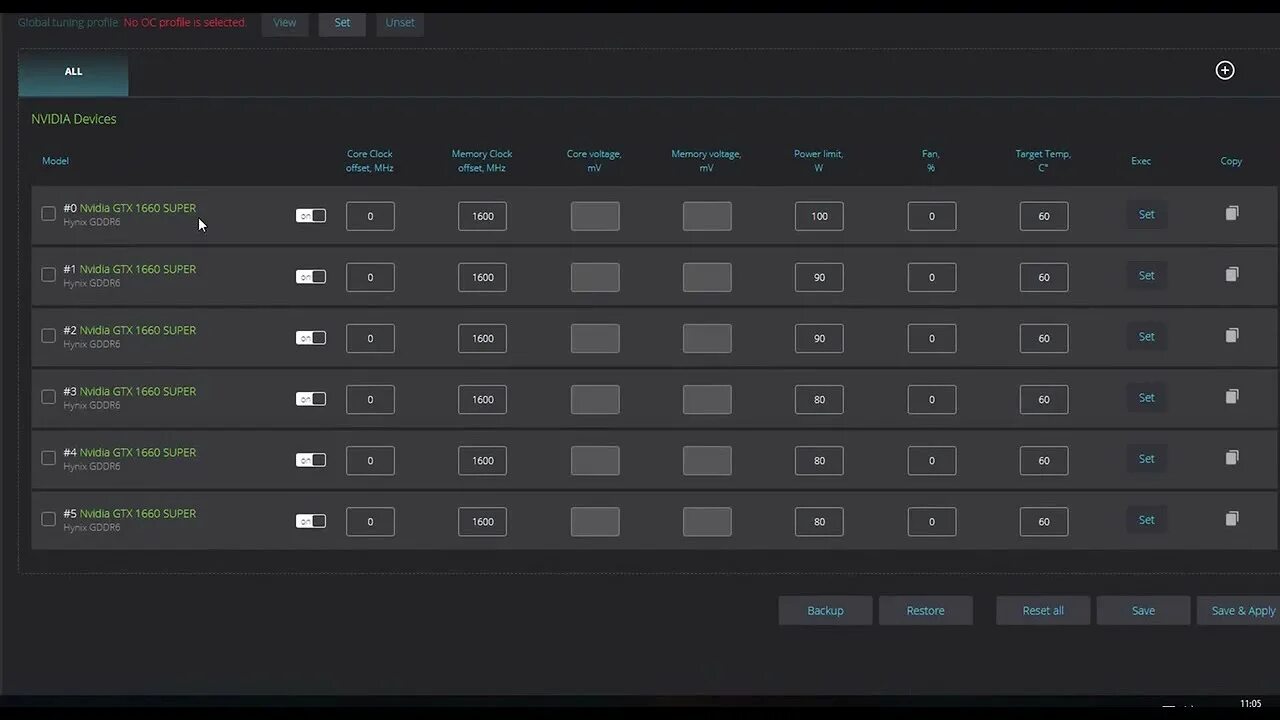Click Set in Exec column for GPU #0

point(1147,215)
